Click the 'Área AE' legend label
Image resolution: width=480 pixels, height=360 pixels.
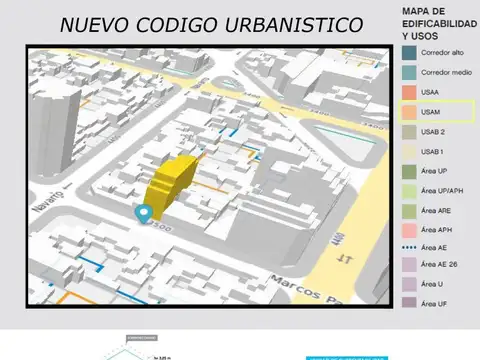coord(434,247)
